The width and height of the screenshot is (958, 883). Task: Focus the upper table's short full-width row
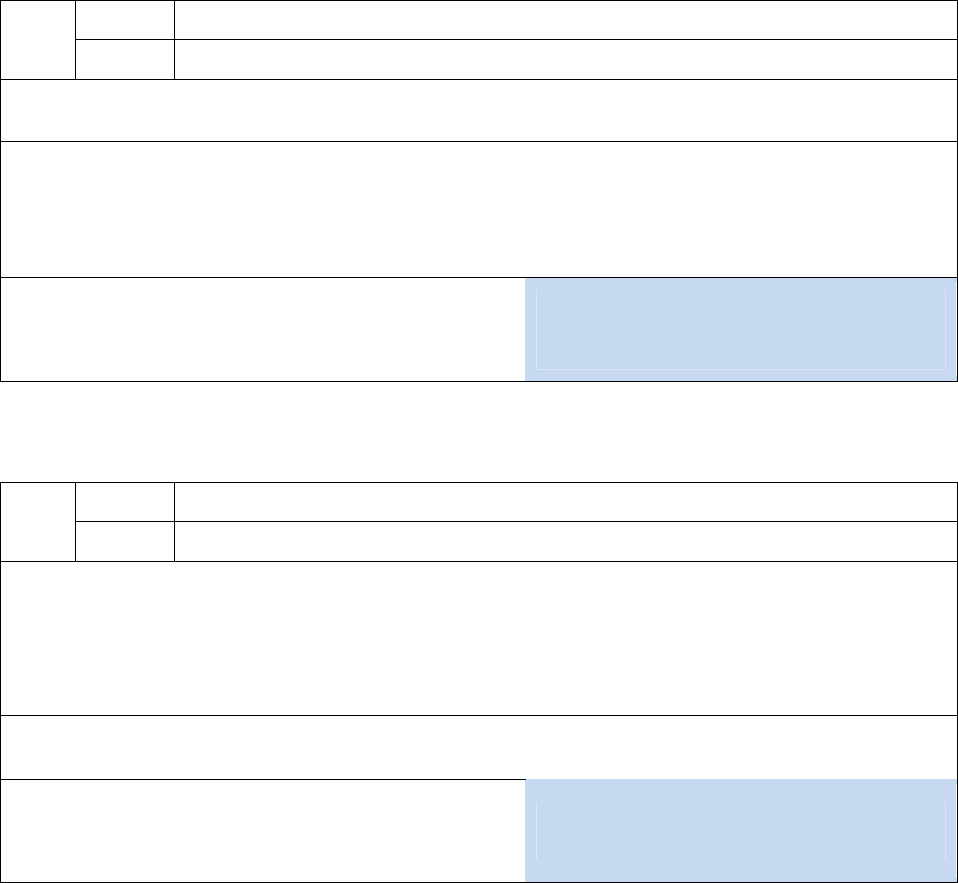pos(479,110)
